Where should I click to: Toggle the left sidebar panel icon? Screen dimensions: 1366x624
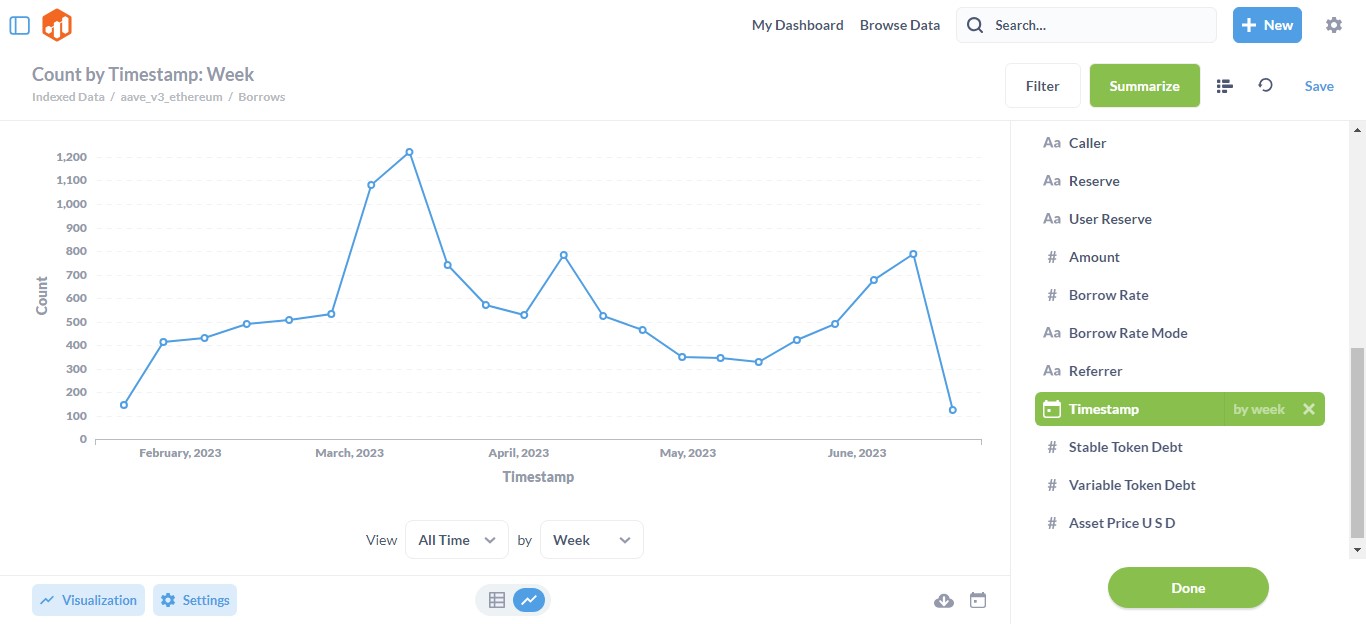20,25
